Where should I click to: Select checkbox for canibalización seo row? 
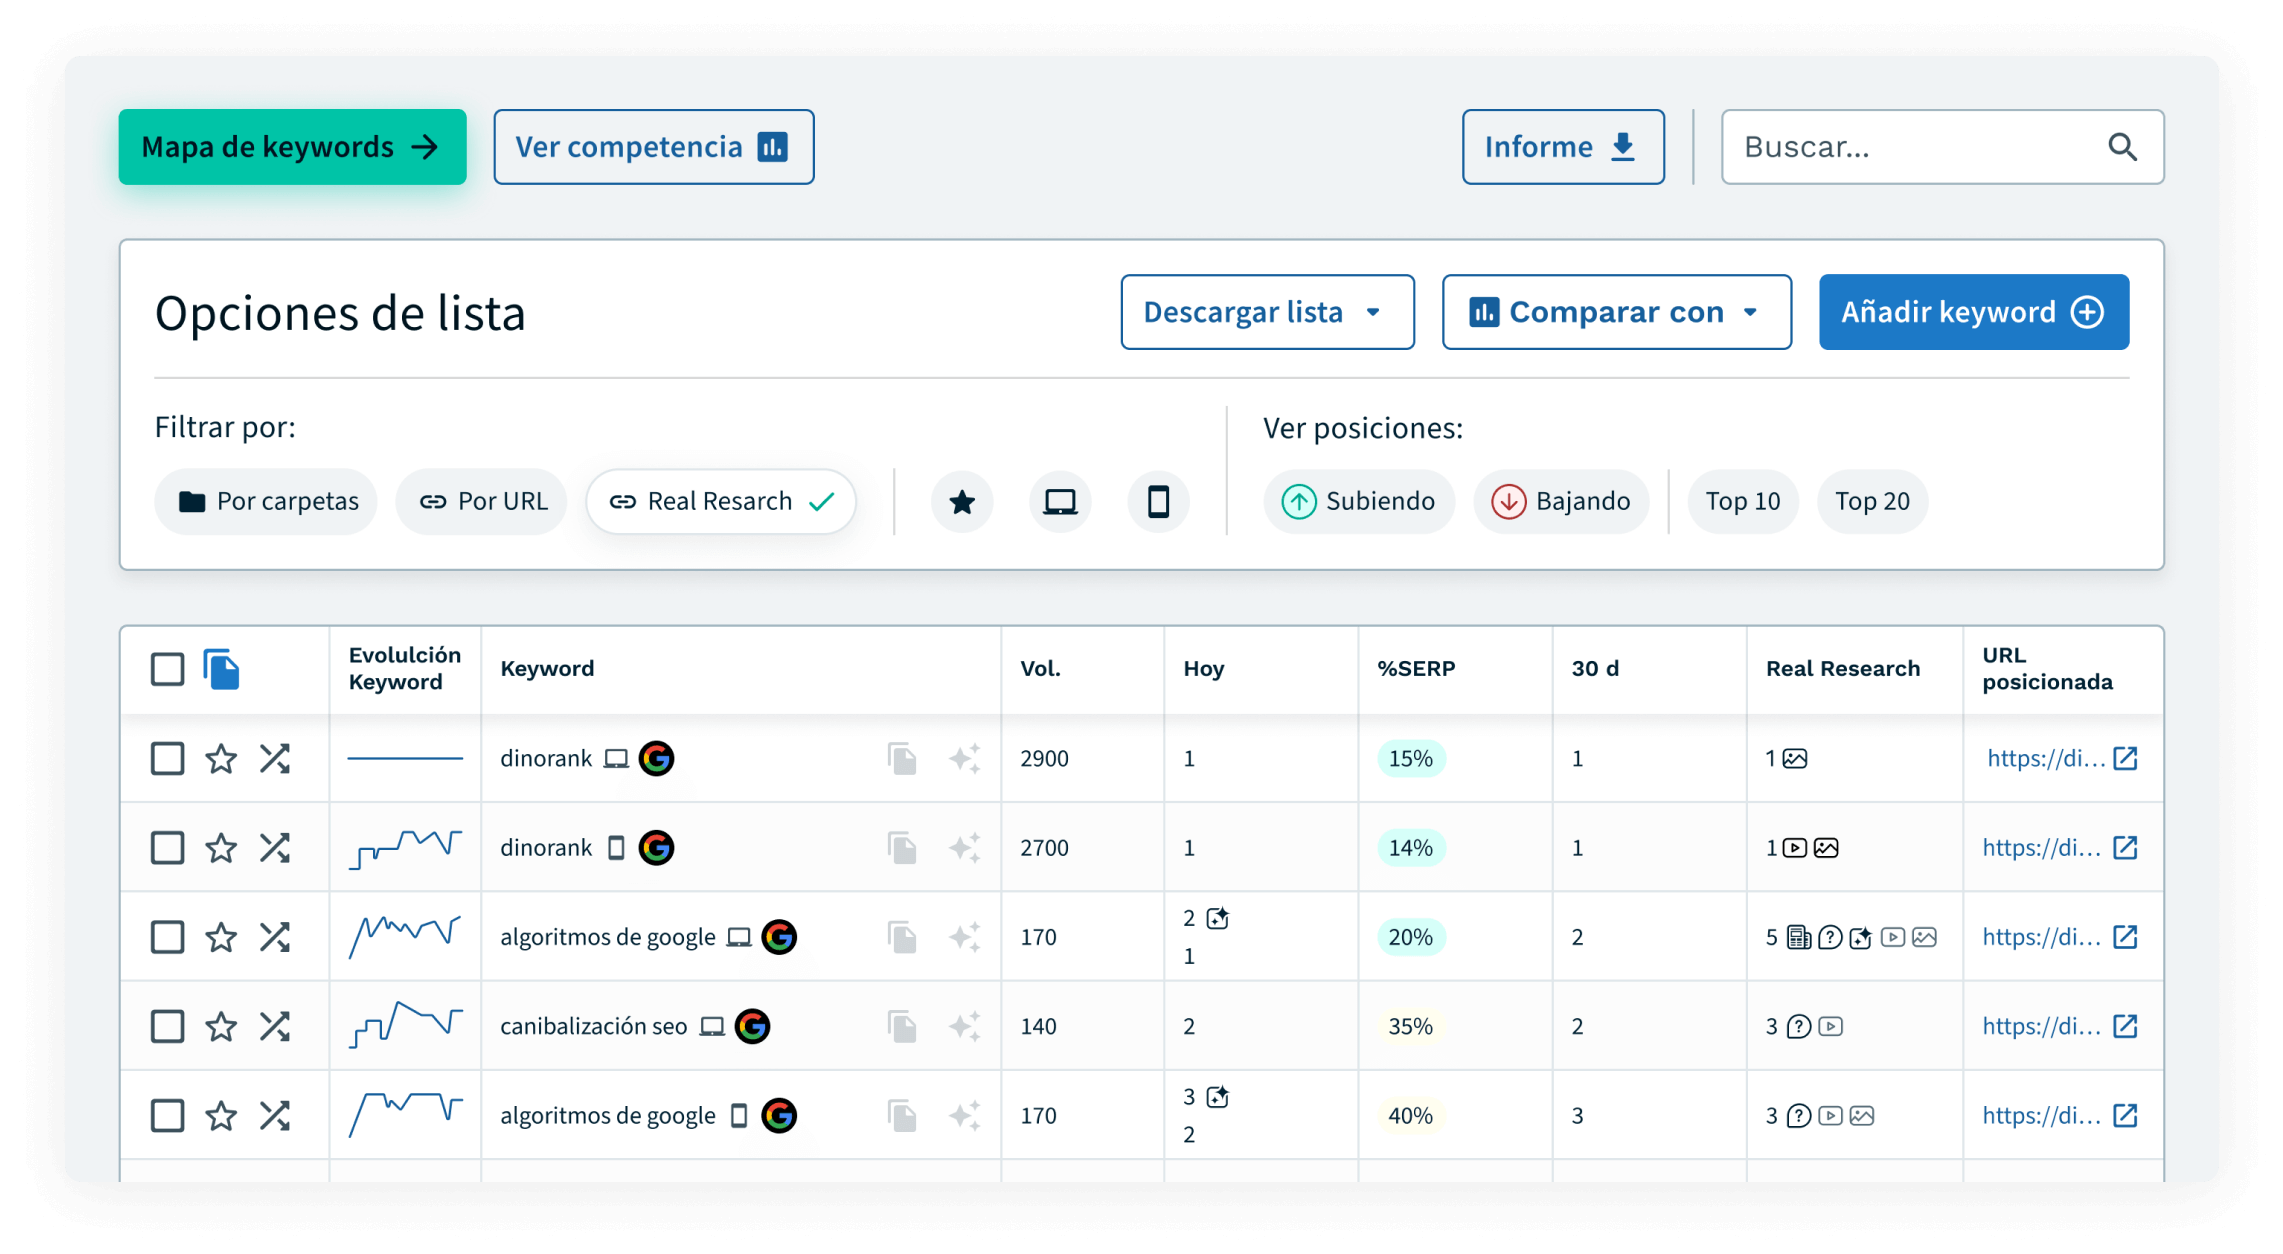pos(167,1027)
